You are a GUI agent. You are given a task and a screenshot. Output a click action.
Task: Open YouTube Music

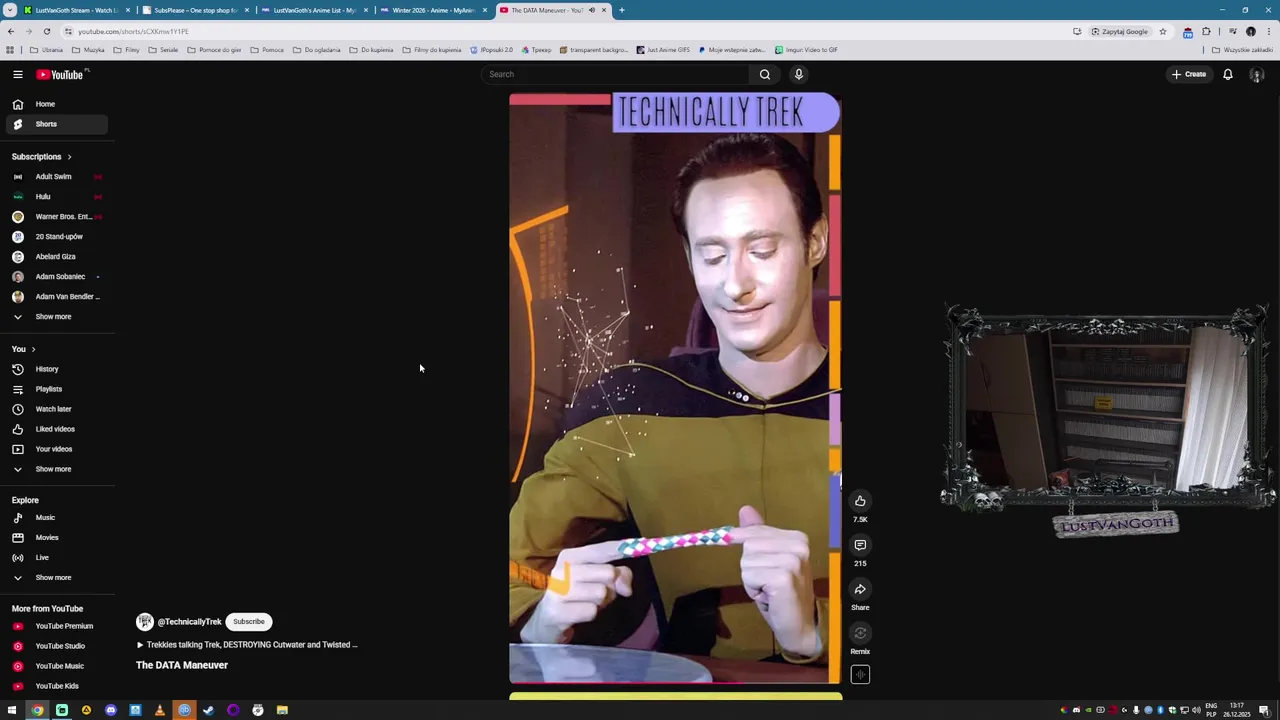56,666
